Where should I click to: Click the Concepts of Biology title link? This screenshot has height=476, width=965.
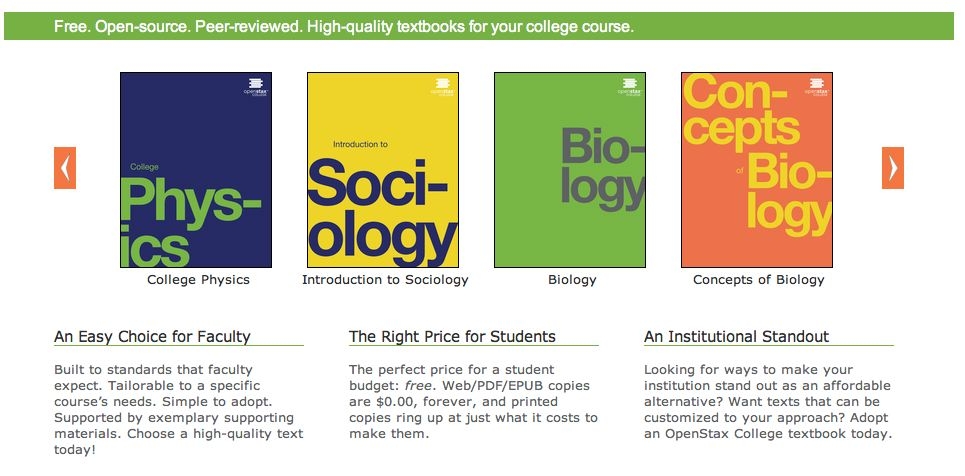coord(758,280)
